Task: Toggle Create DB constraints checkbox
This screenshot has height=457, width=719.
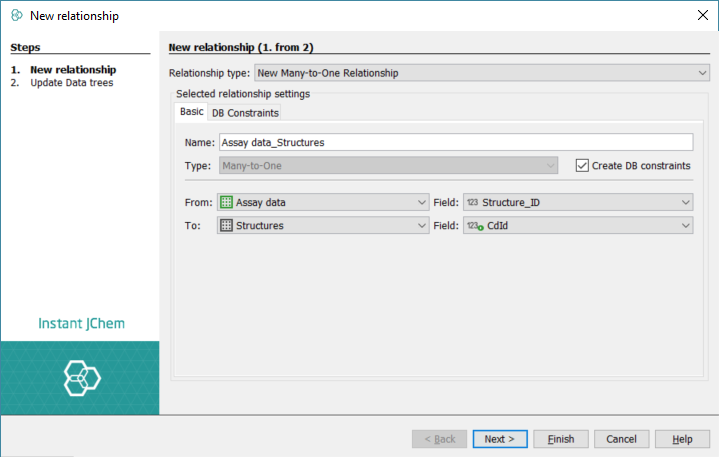Action: (582, 166)
